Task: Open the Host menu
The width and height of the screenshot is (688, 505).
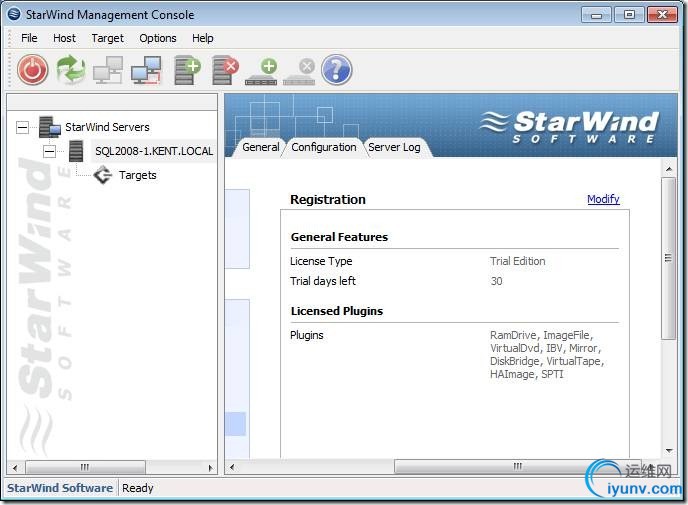Action: pyautogui.click(x=64, y=38)
